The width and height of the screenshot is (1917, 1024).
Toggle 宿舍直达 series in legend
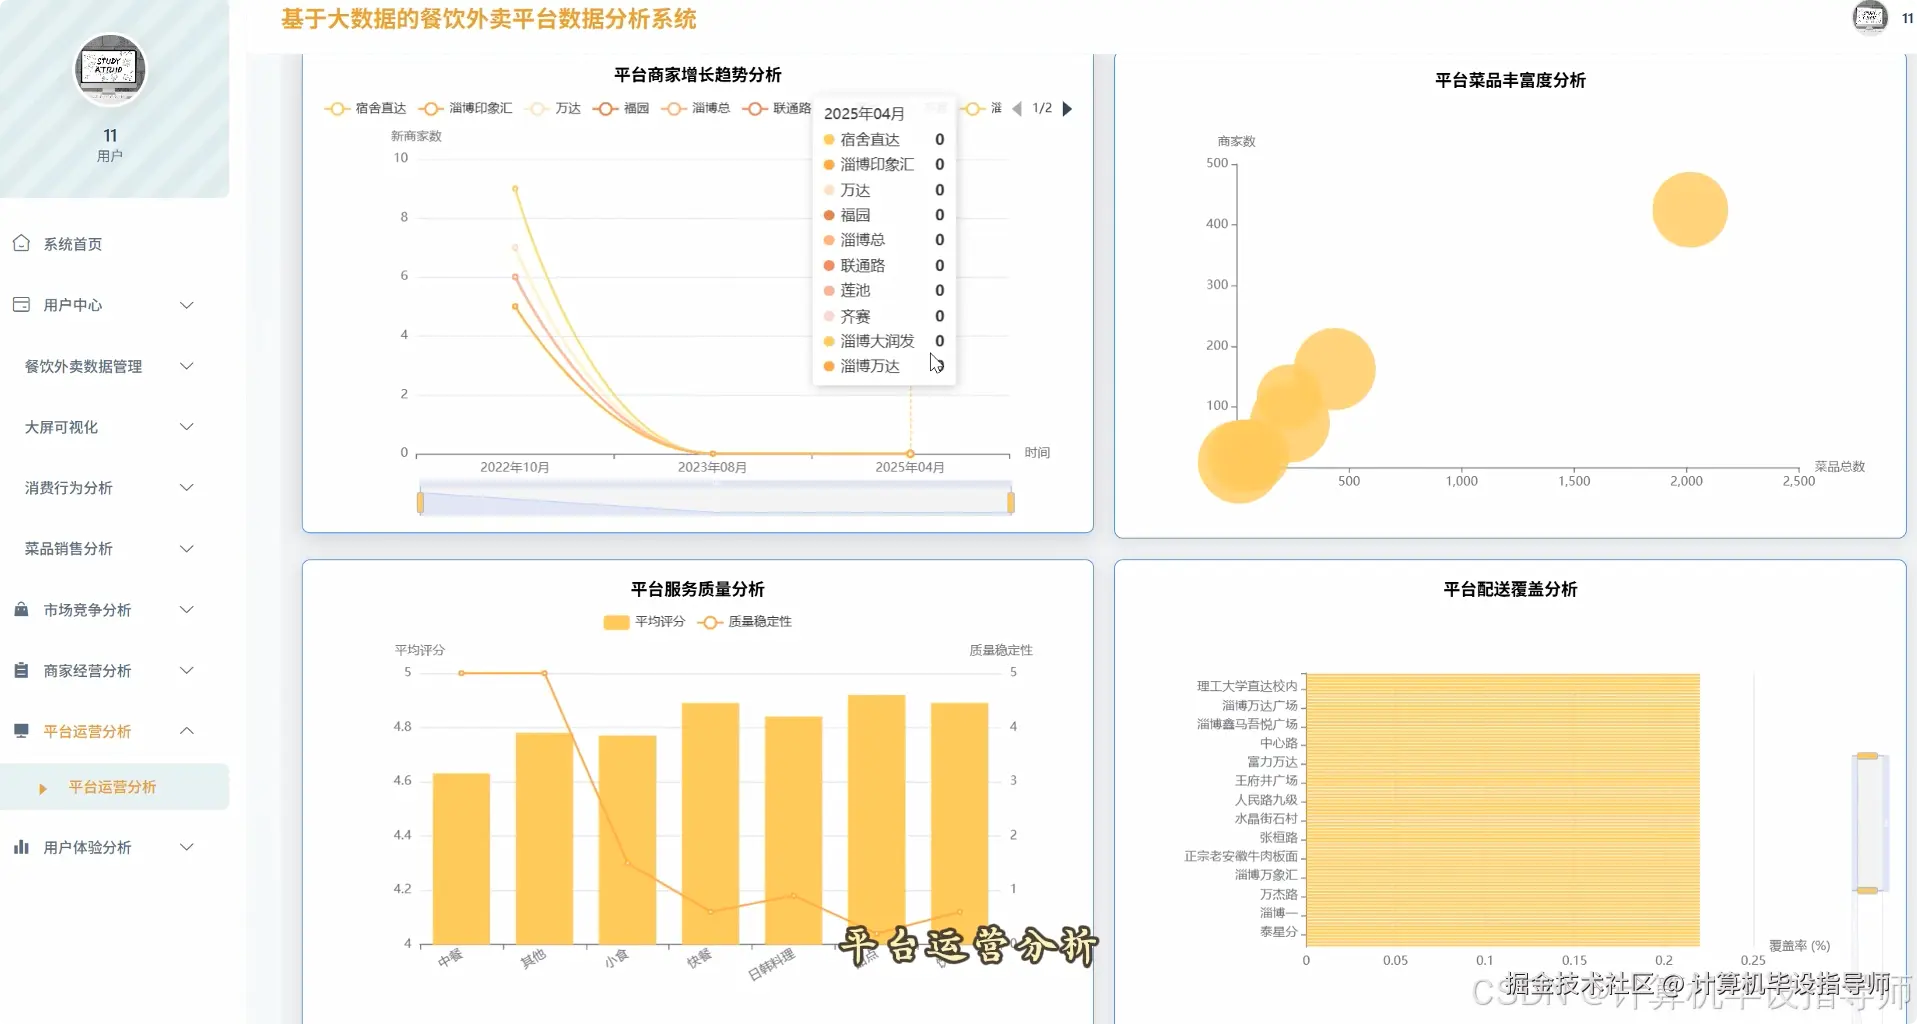coord(366,108)
